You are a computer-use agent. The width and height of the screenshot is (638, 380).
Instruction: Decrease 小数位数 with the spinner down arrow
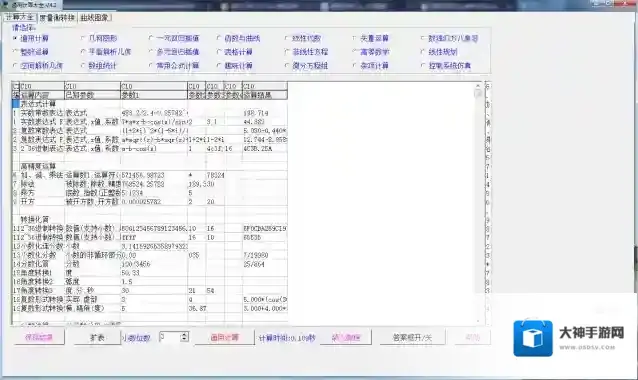[x=184, y=339]
